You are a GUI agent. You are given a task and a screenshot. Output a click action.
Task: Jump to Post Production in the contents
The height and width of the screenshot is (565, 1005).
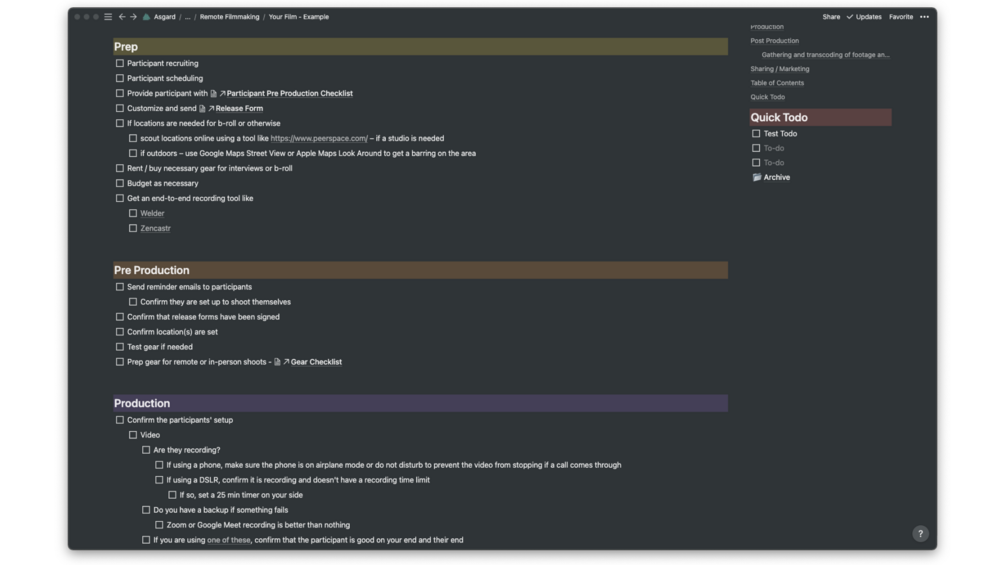pyautogui.click(x=775, y=41)
